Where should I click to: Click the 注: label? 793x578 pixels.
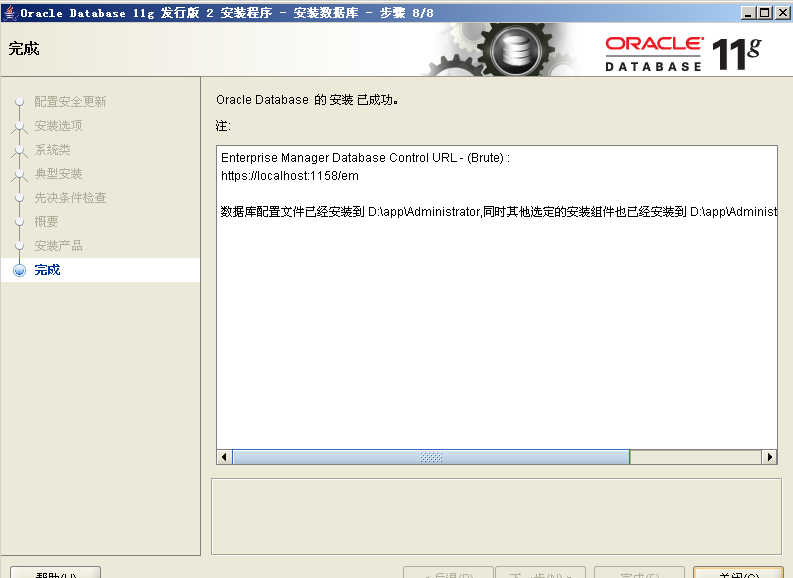(223, 126)
